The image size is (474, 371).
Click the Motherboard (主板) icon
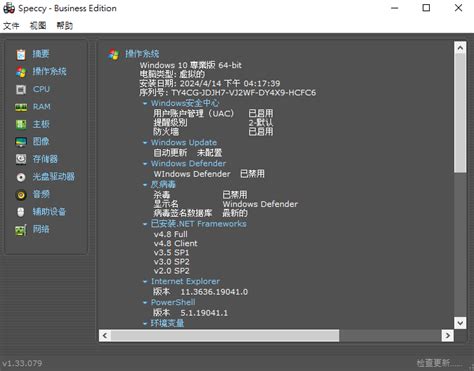[21, 124]
